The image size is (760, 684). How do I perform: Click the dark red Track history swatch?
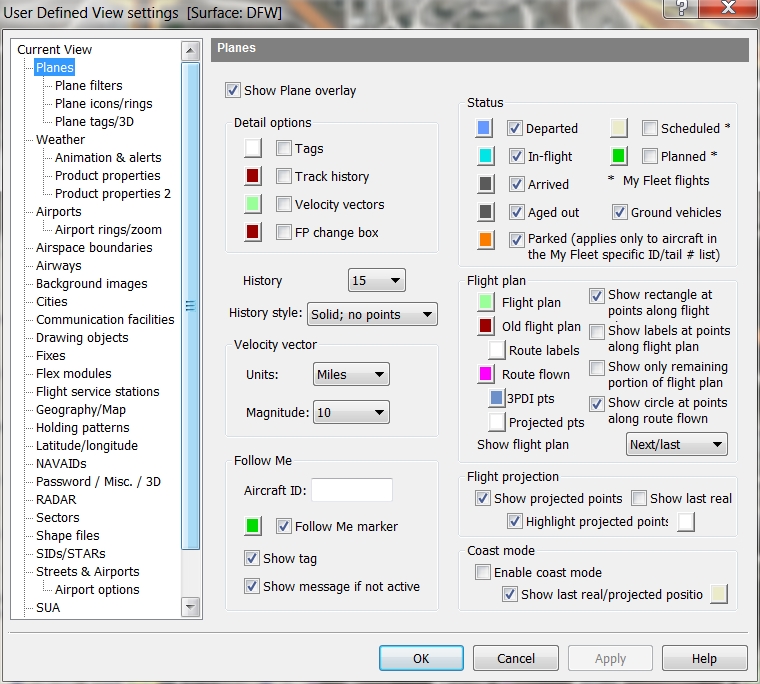pyautogui.click(x=253, y=176)
